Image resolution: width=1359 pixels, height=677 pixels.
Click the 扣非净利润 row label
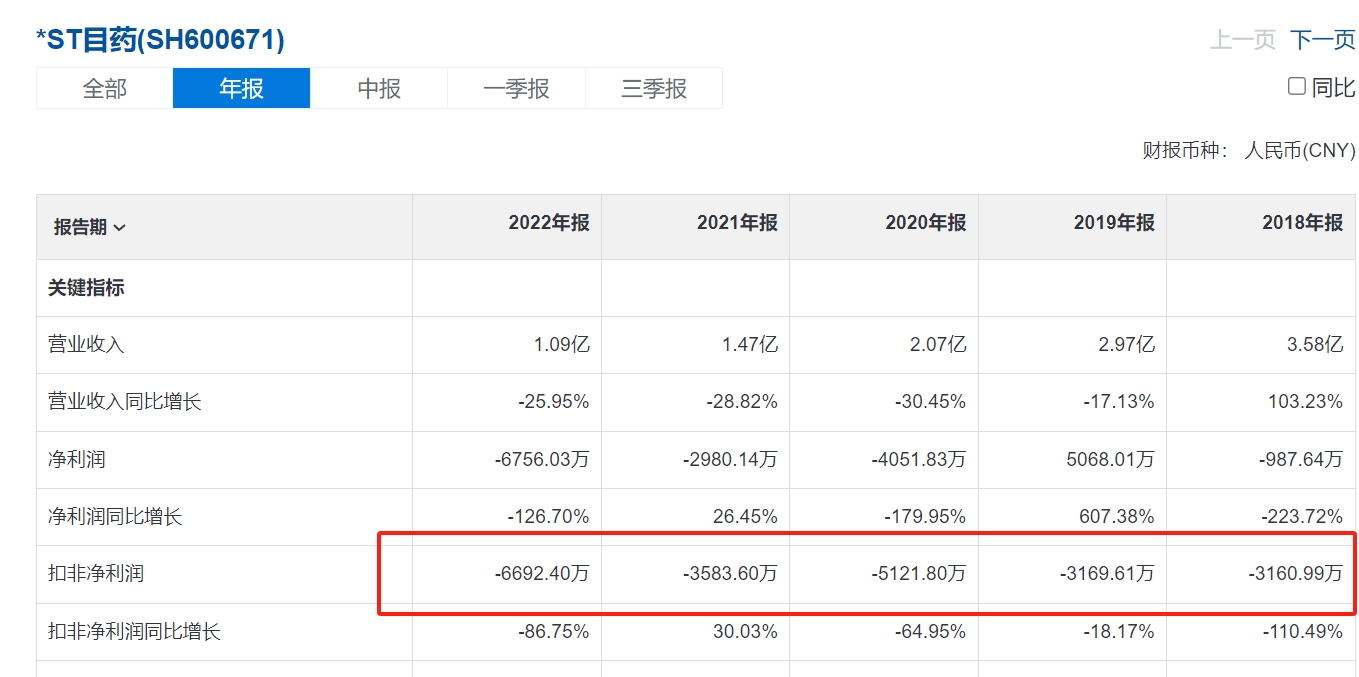coord(96,574)
